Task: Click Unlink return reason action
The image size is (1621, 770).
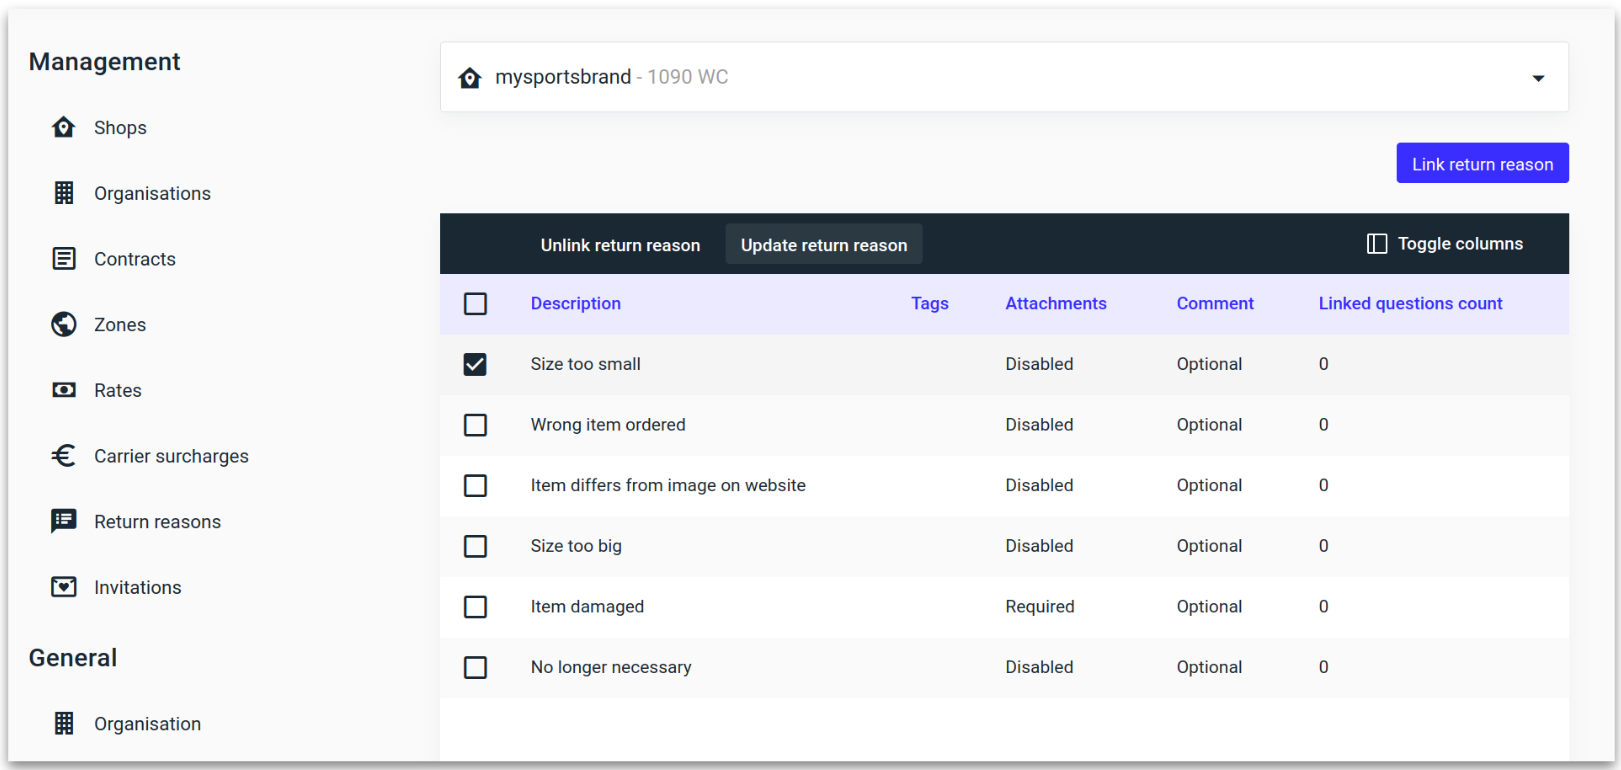Action: pos(620,245)
